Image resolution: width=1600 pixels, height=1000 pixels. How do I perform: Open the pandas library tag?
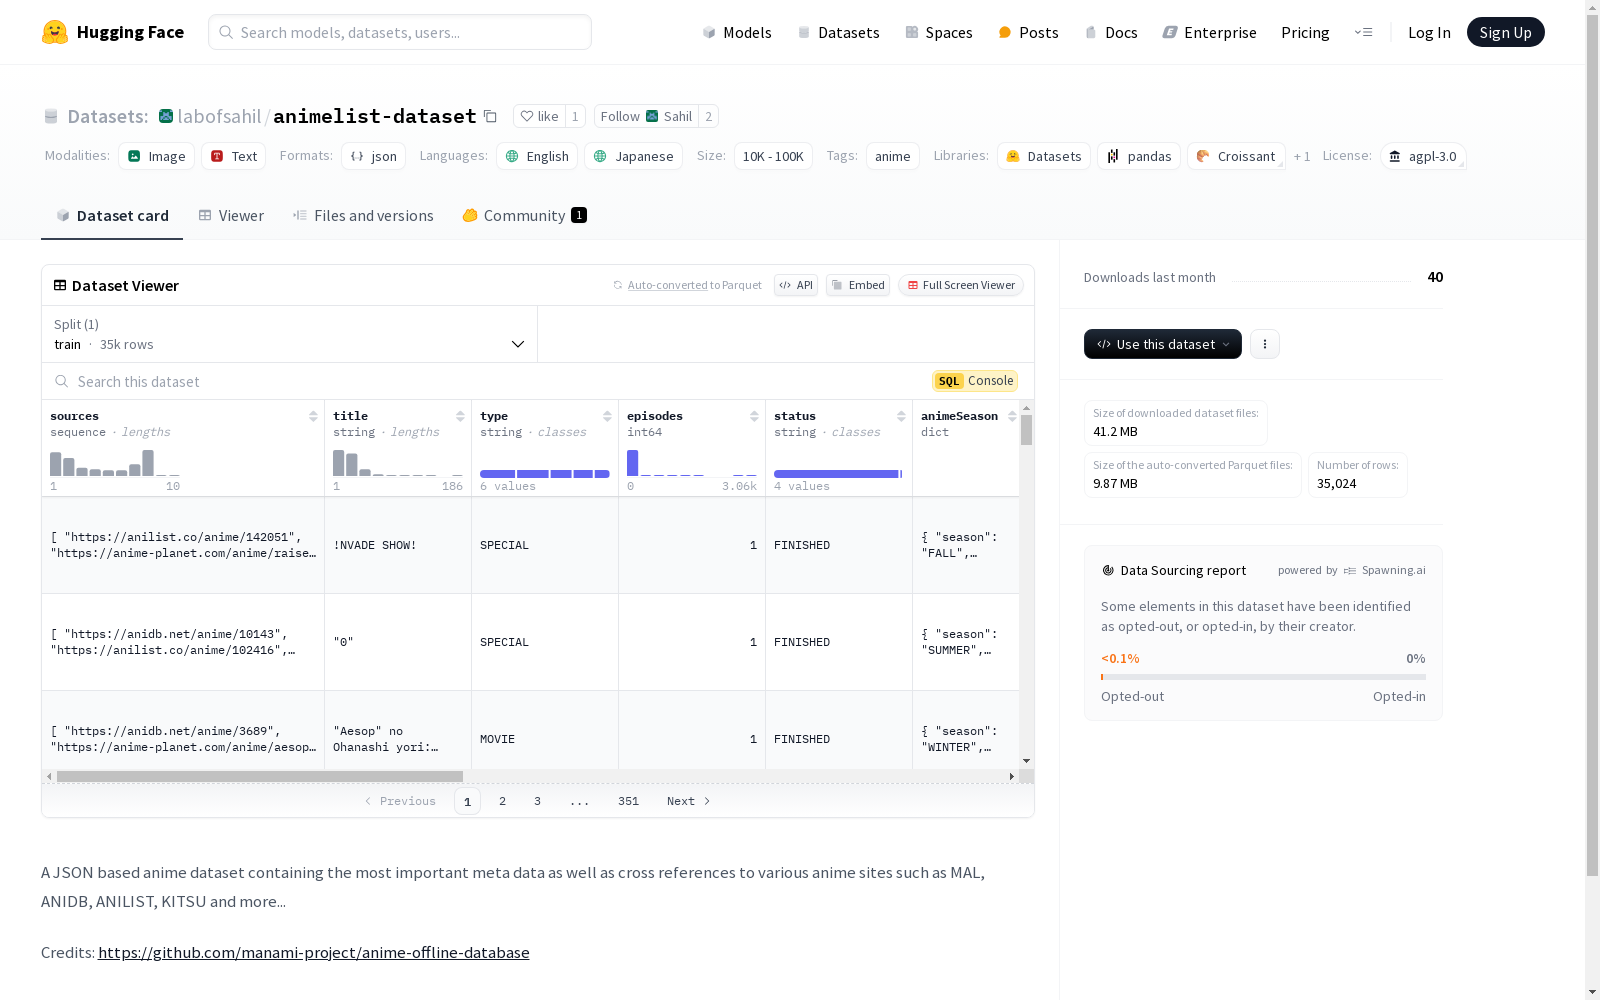tap(1139, 156)
